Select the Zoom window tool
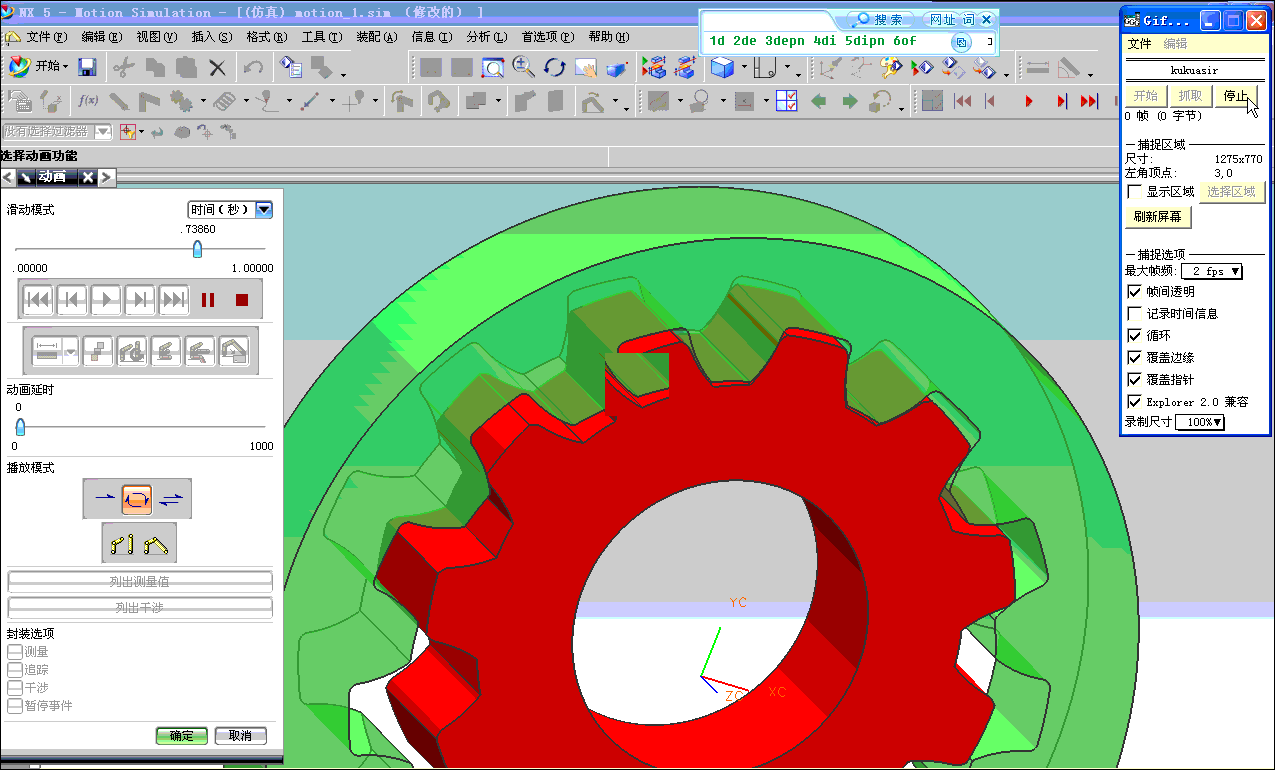This screenshot has height=770, width=1275. 493,67
